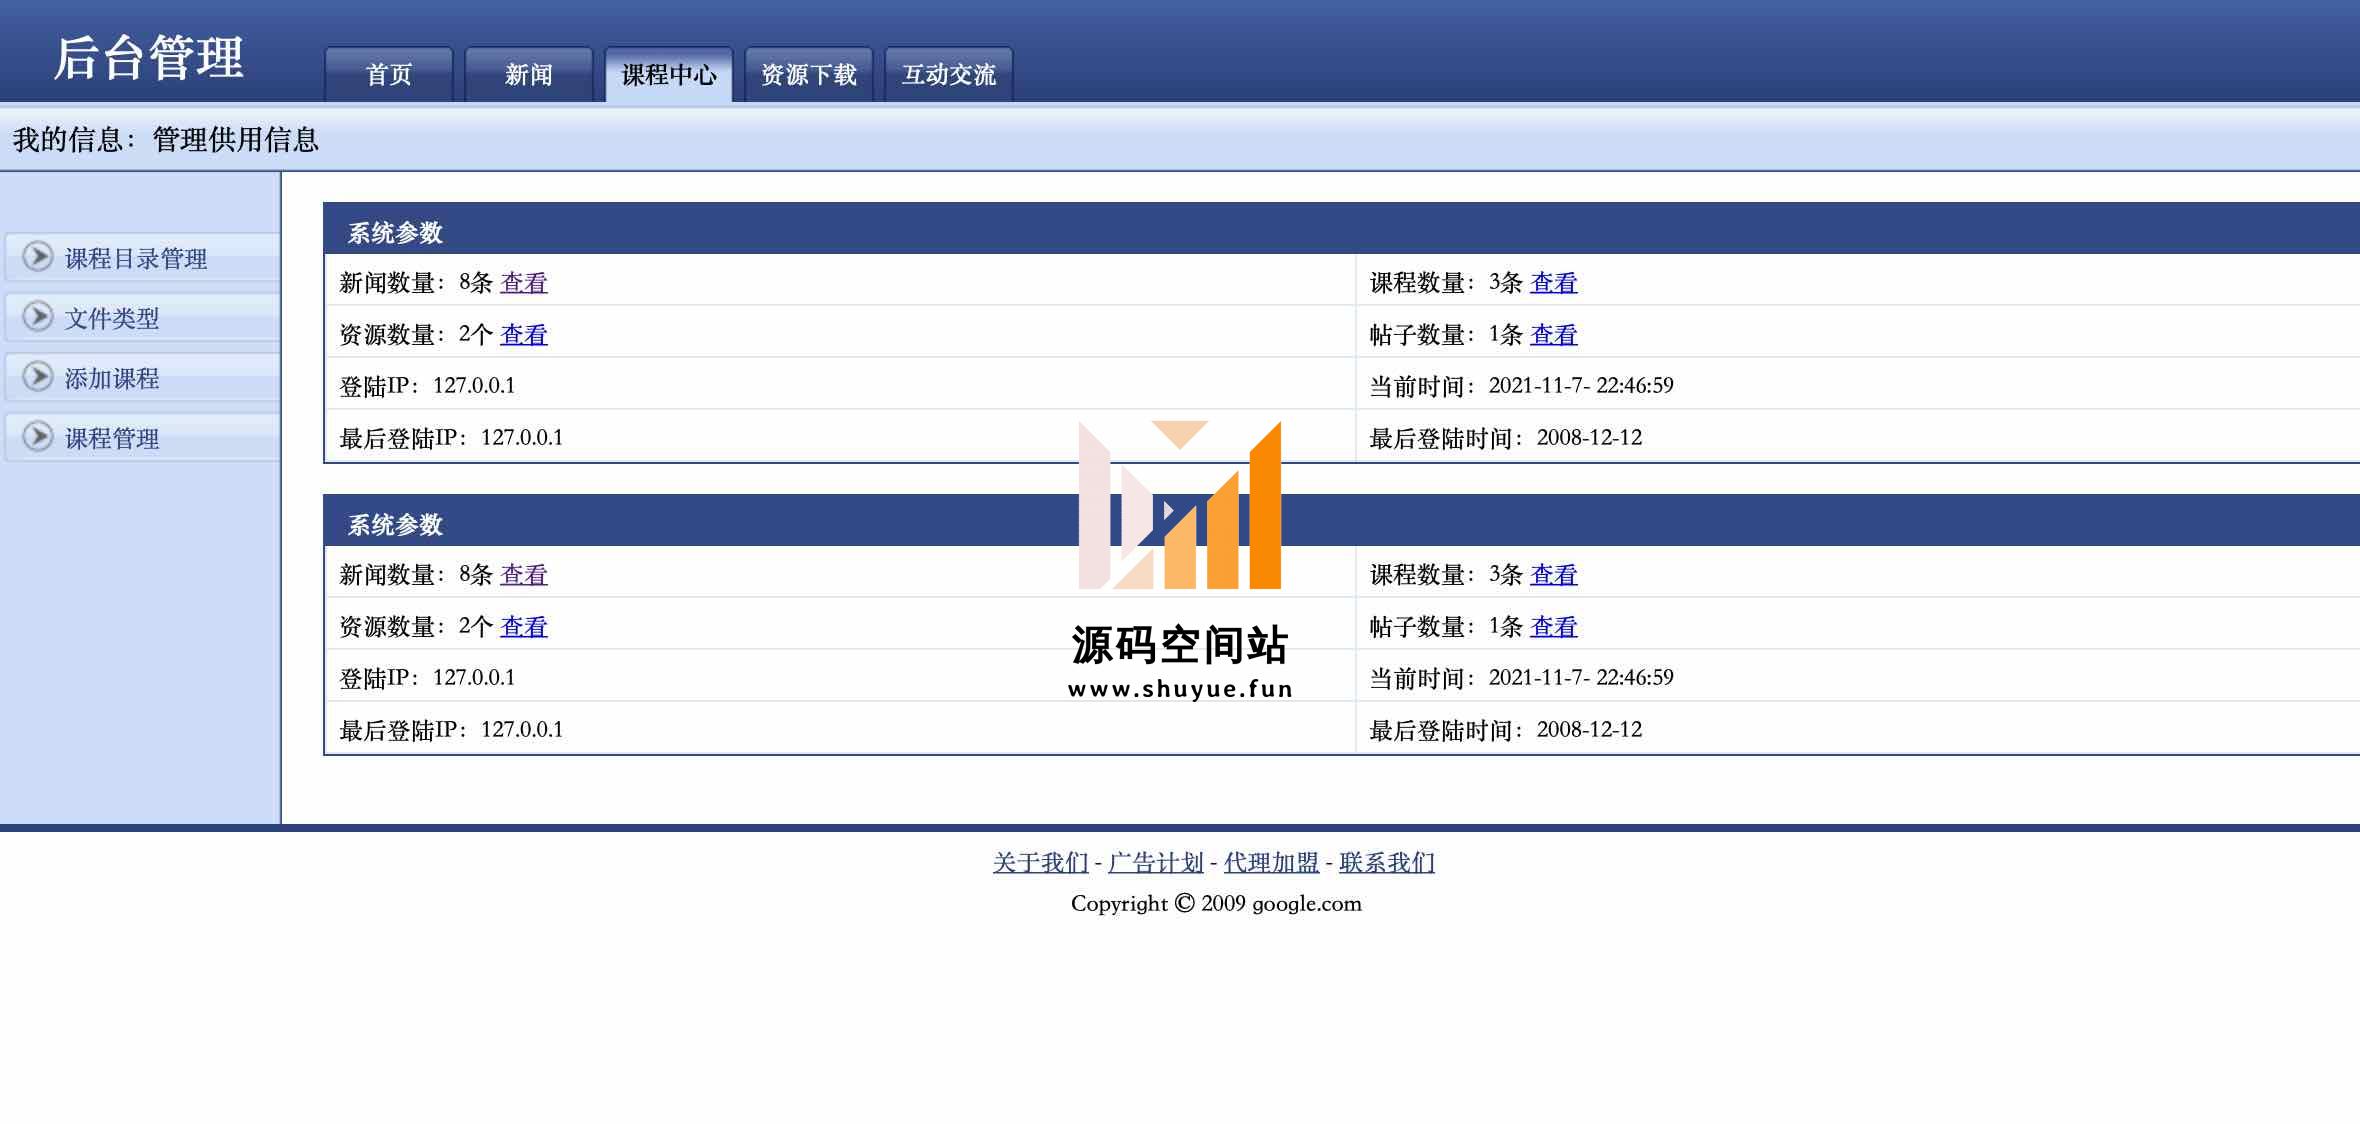
Task: Open the 广告计划 footer link
Action: pyautogui.click(x=1156, y=862)
